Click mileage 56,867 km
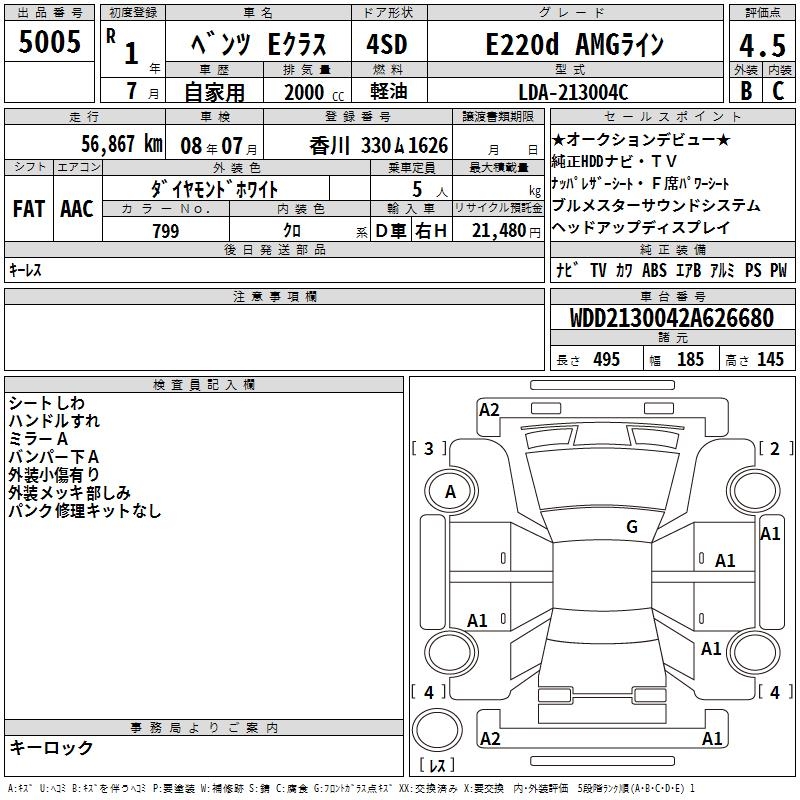 point(122,144)
